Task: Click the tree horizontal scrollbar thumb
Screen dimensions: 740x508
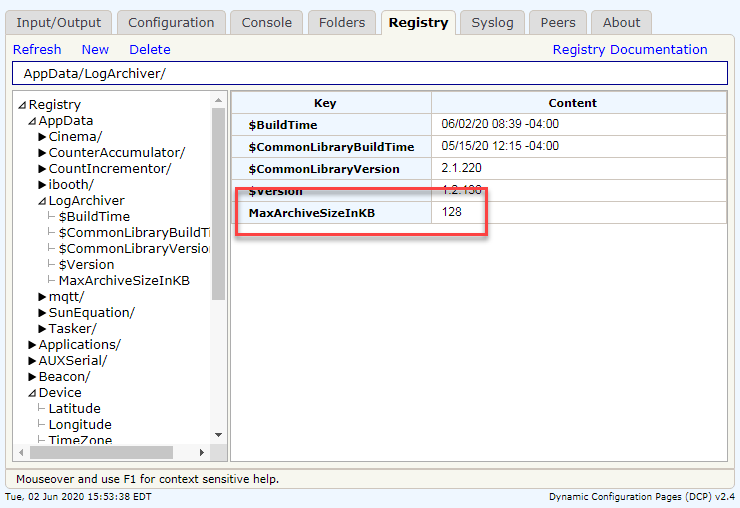Action: point(101,452)
